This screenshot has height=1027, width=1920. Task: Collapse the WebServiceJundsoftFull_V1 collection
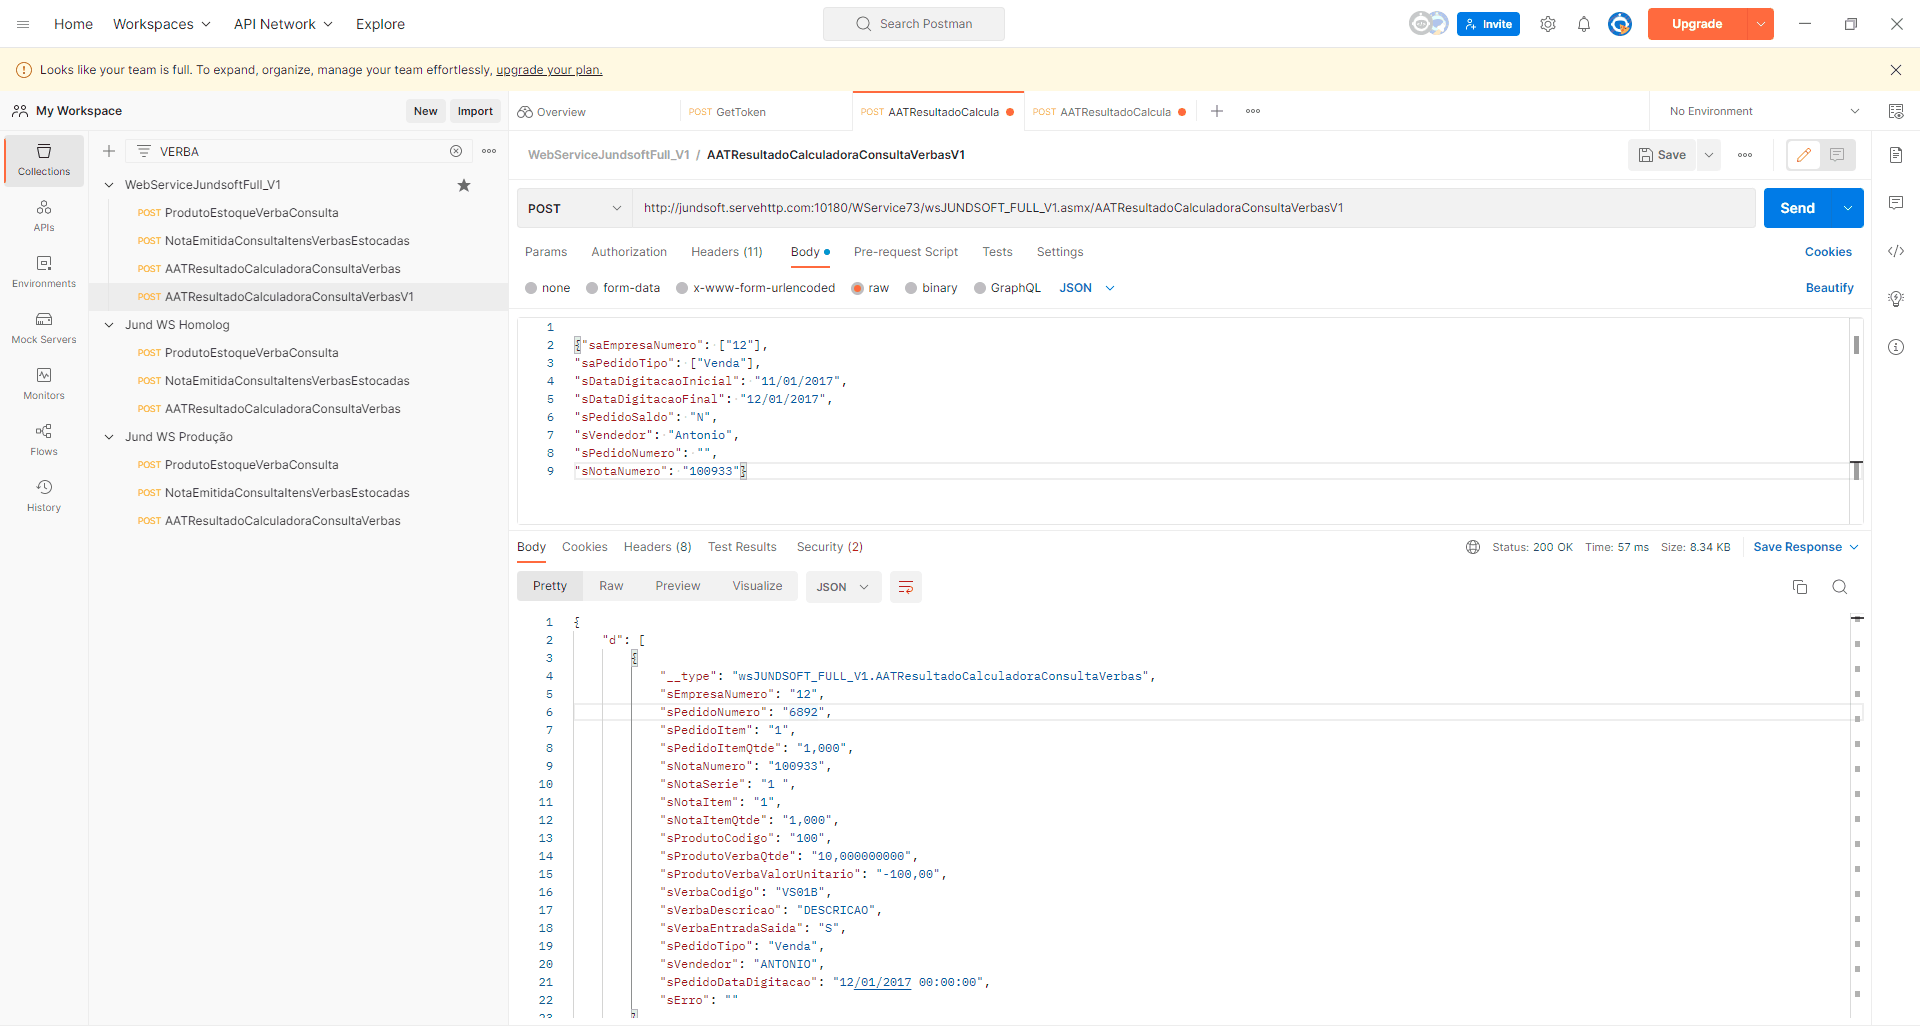[109, 185]
